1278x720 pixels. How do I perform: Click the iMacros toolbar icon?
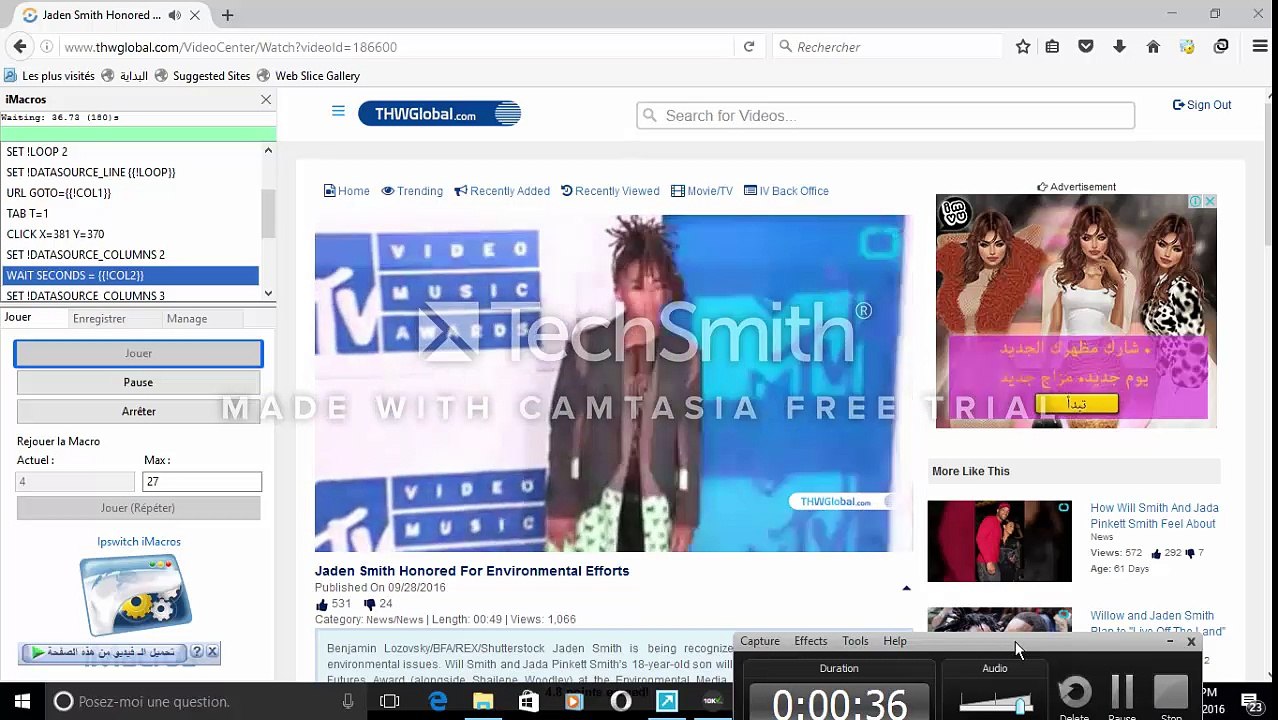point(1187,46)
